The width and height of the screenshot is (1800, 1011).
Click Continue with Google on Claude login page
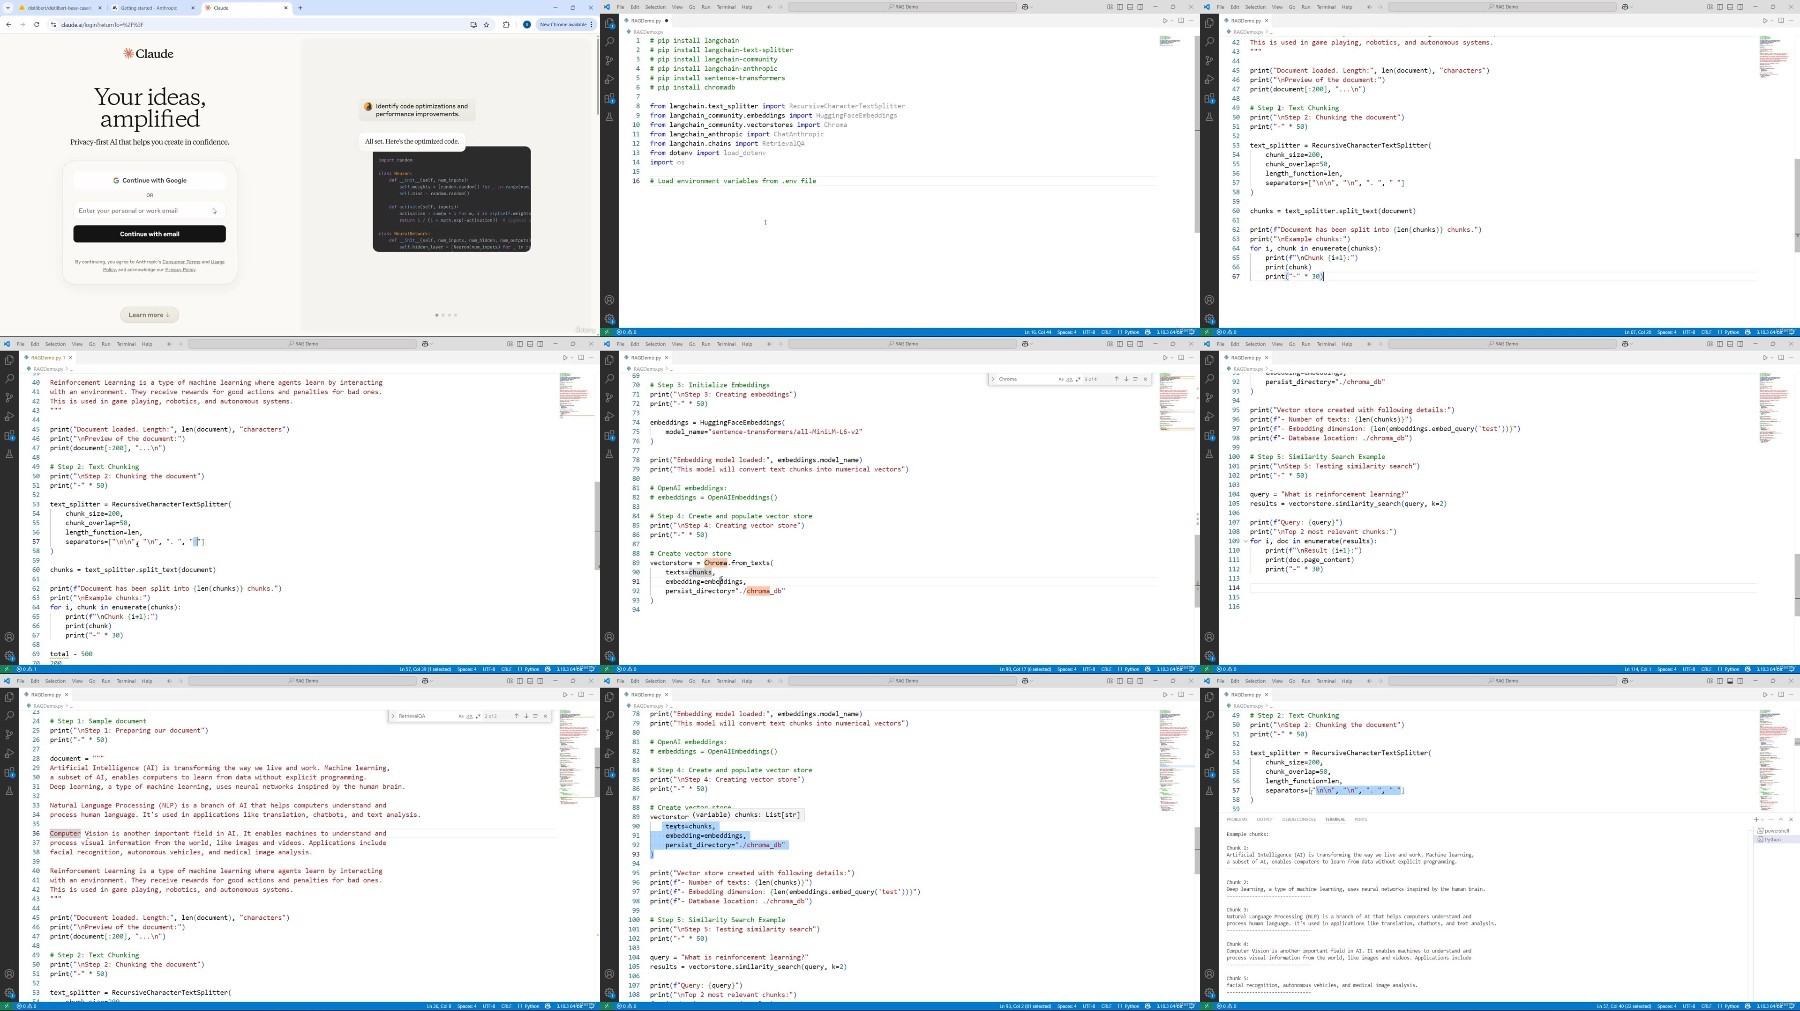(x=149, y=180)
